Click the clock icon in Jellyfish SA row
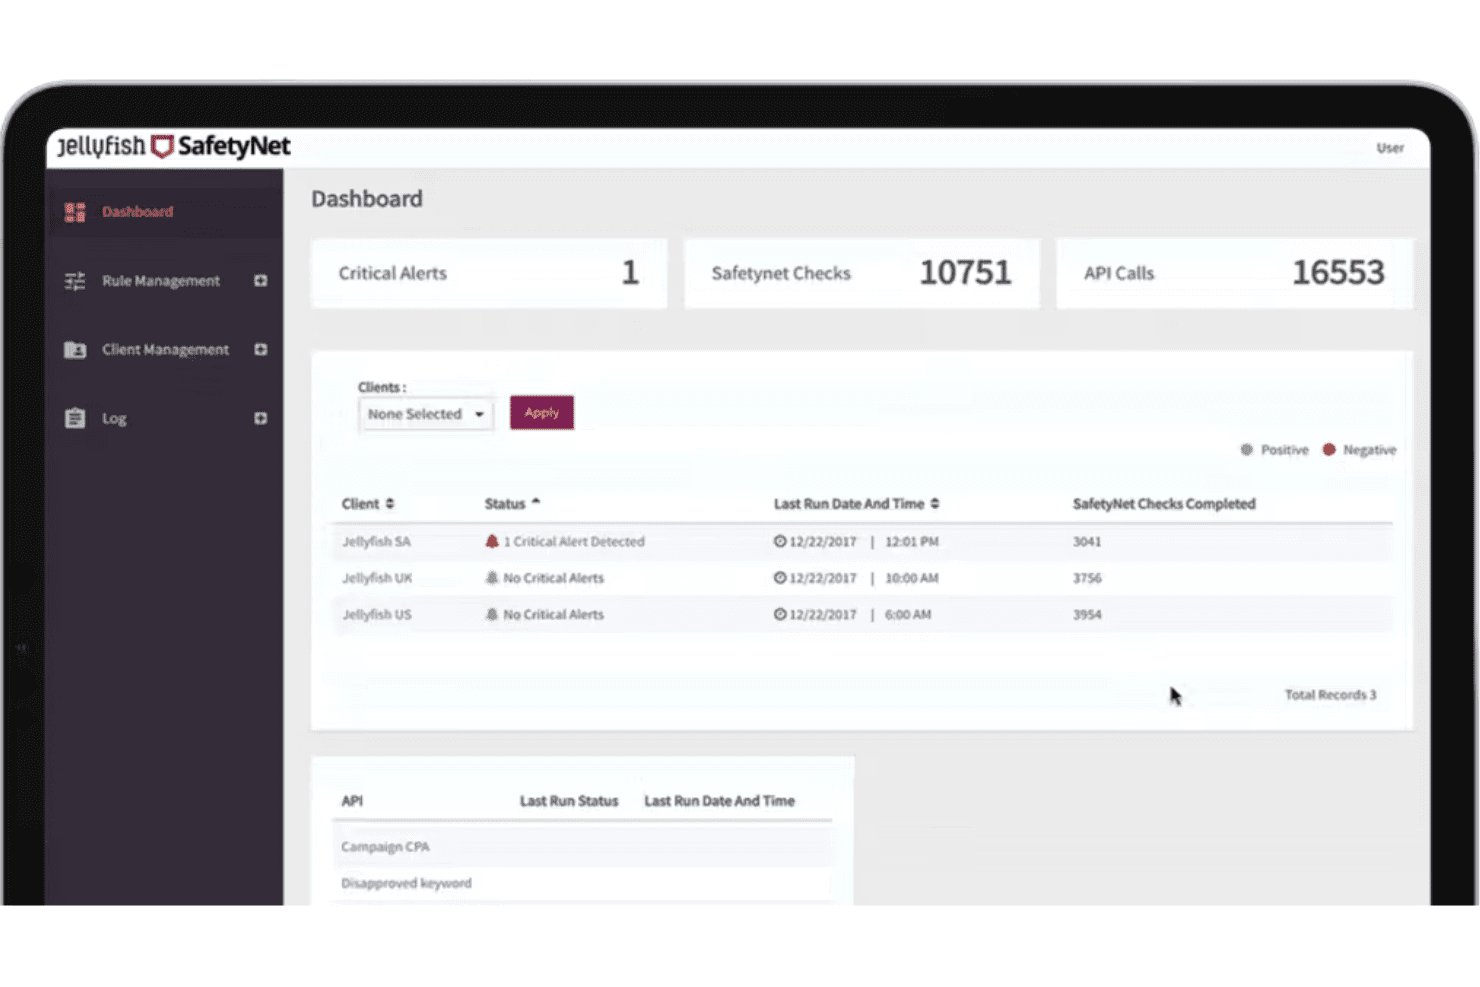 point(780,542)
